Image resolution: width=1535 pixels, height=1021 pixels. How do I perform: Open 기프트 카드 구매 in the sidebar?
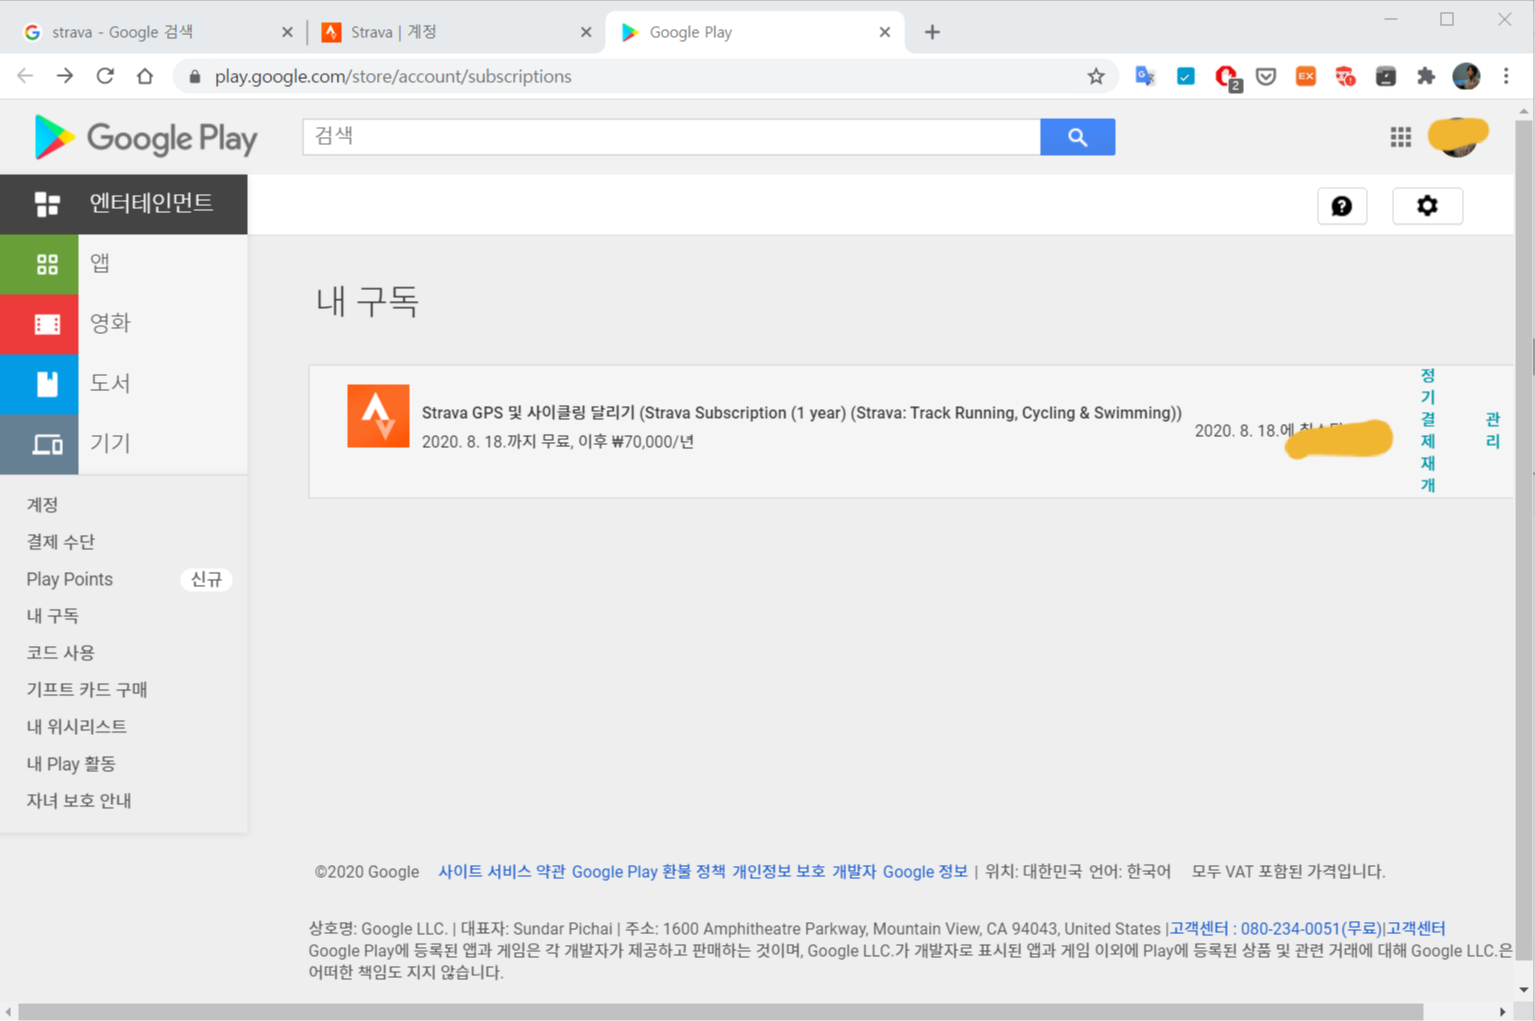point(87,690)
